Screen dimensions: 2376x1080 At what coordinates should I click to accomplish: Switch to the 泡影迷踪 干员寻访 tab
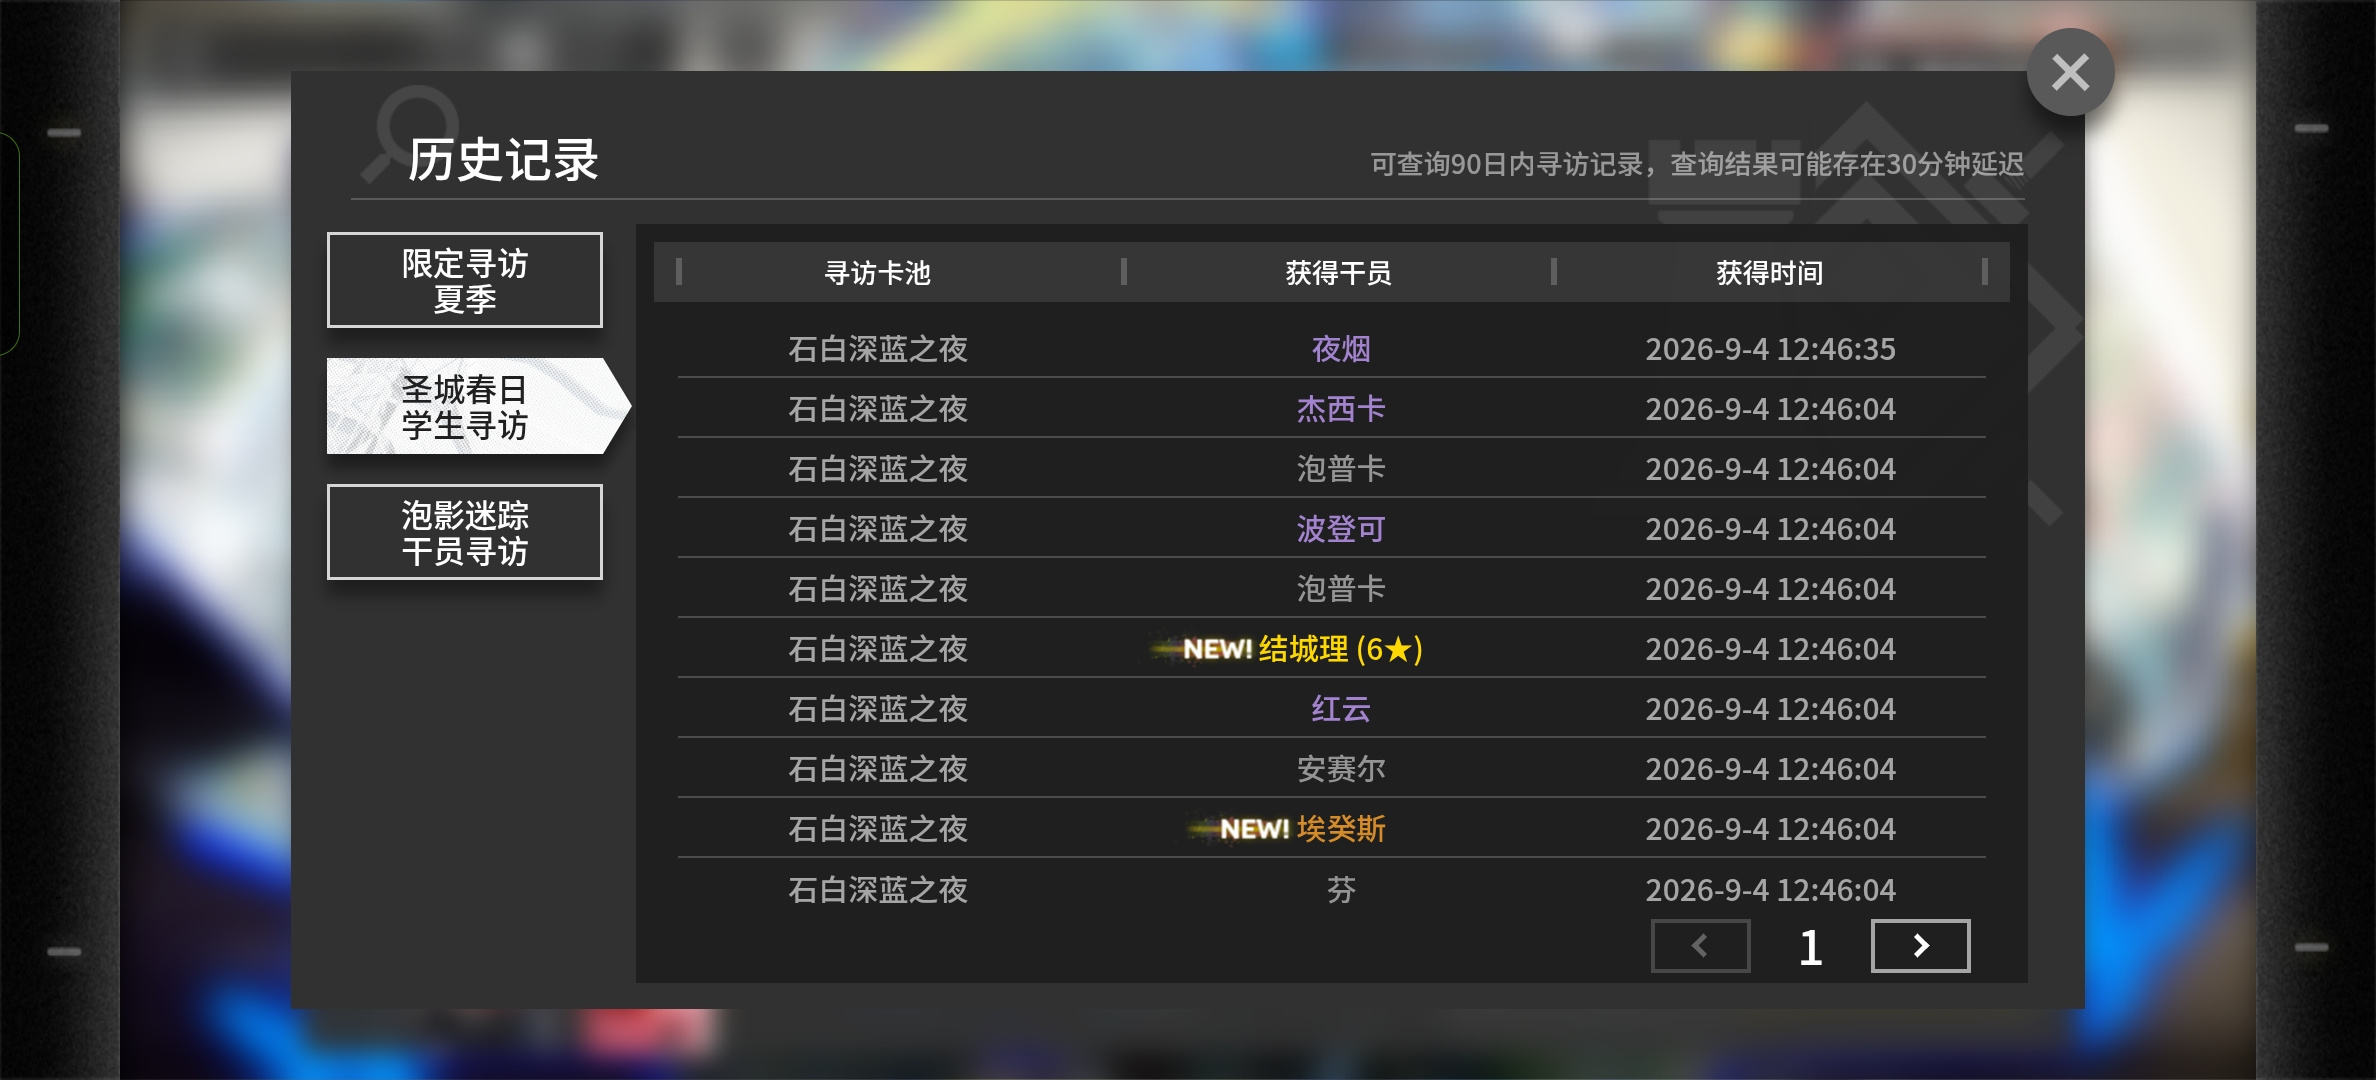[465, 532]
